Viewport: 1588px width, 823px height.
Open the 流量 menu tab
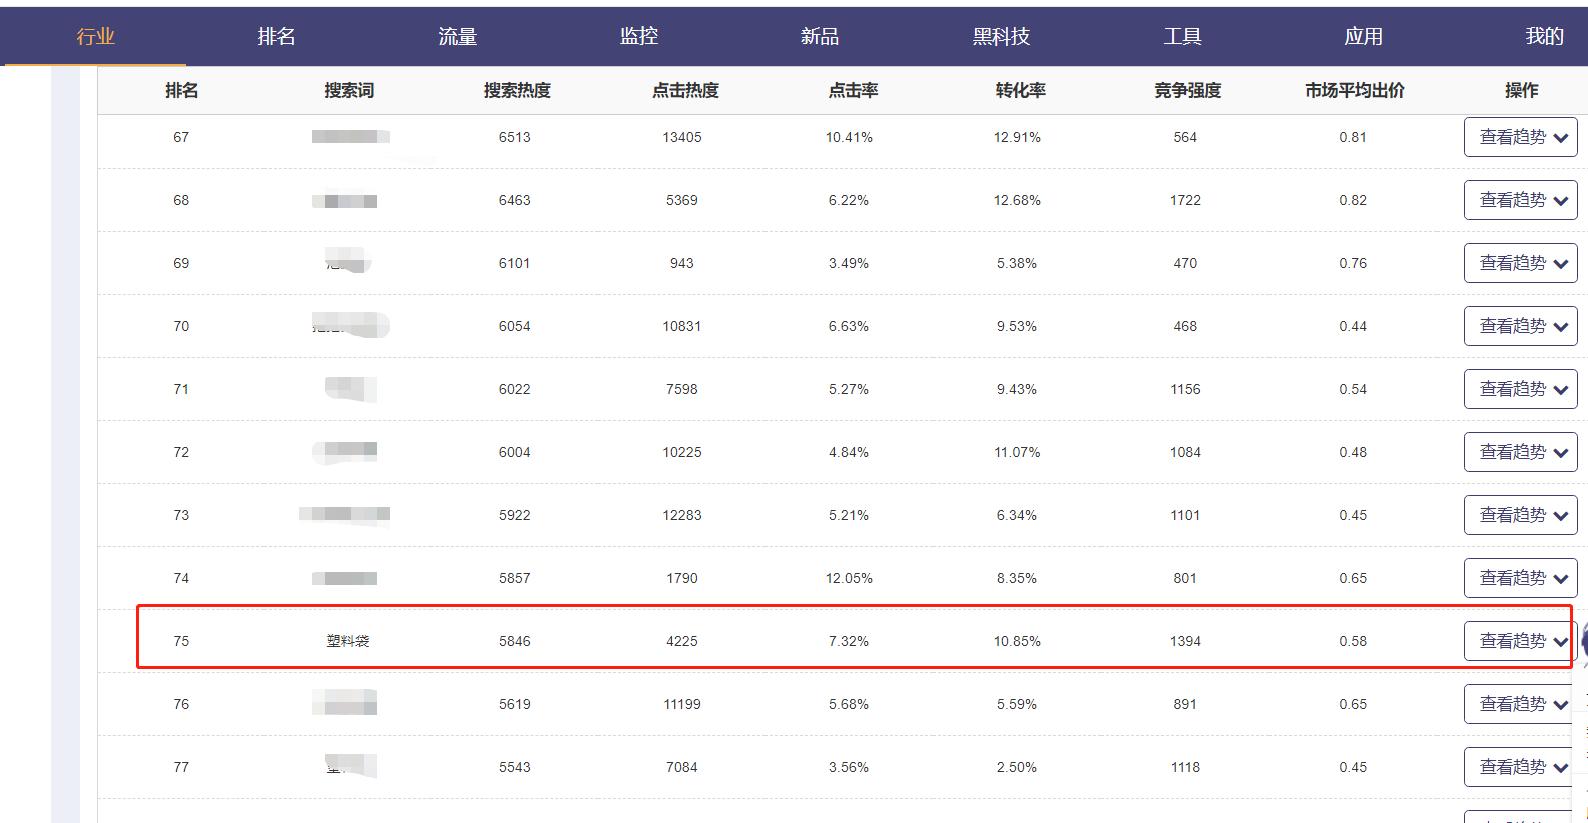pyautogui.click(x=457, y=37)
